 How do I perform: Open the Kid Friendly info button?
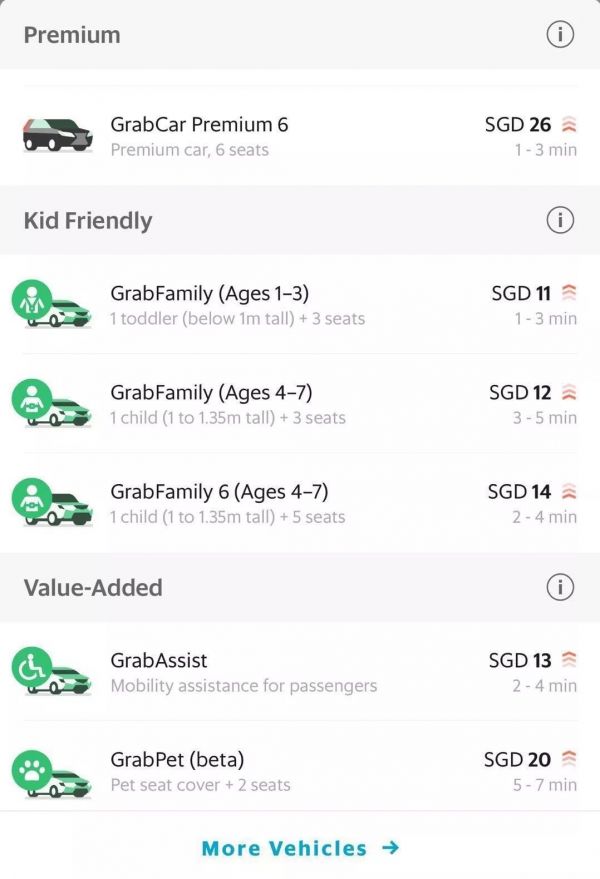(x=563, y=220)
